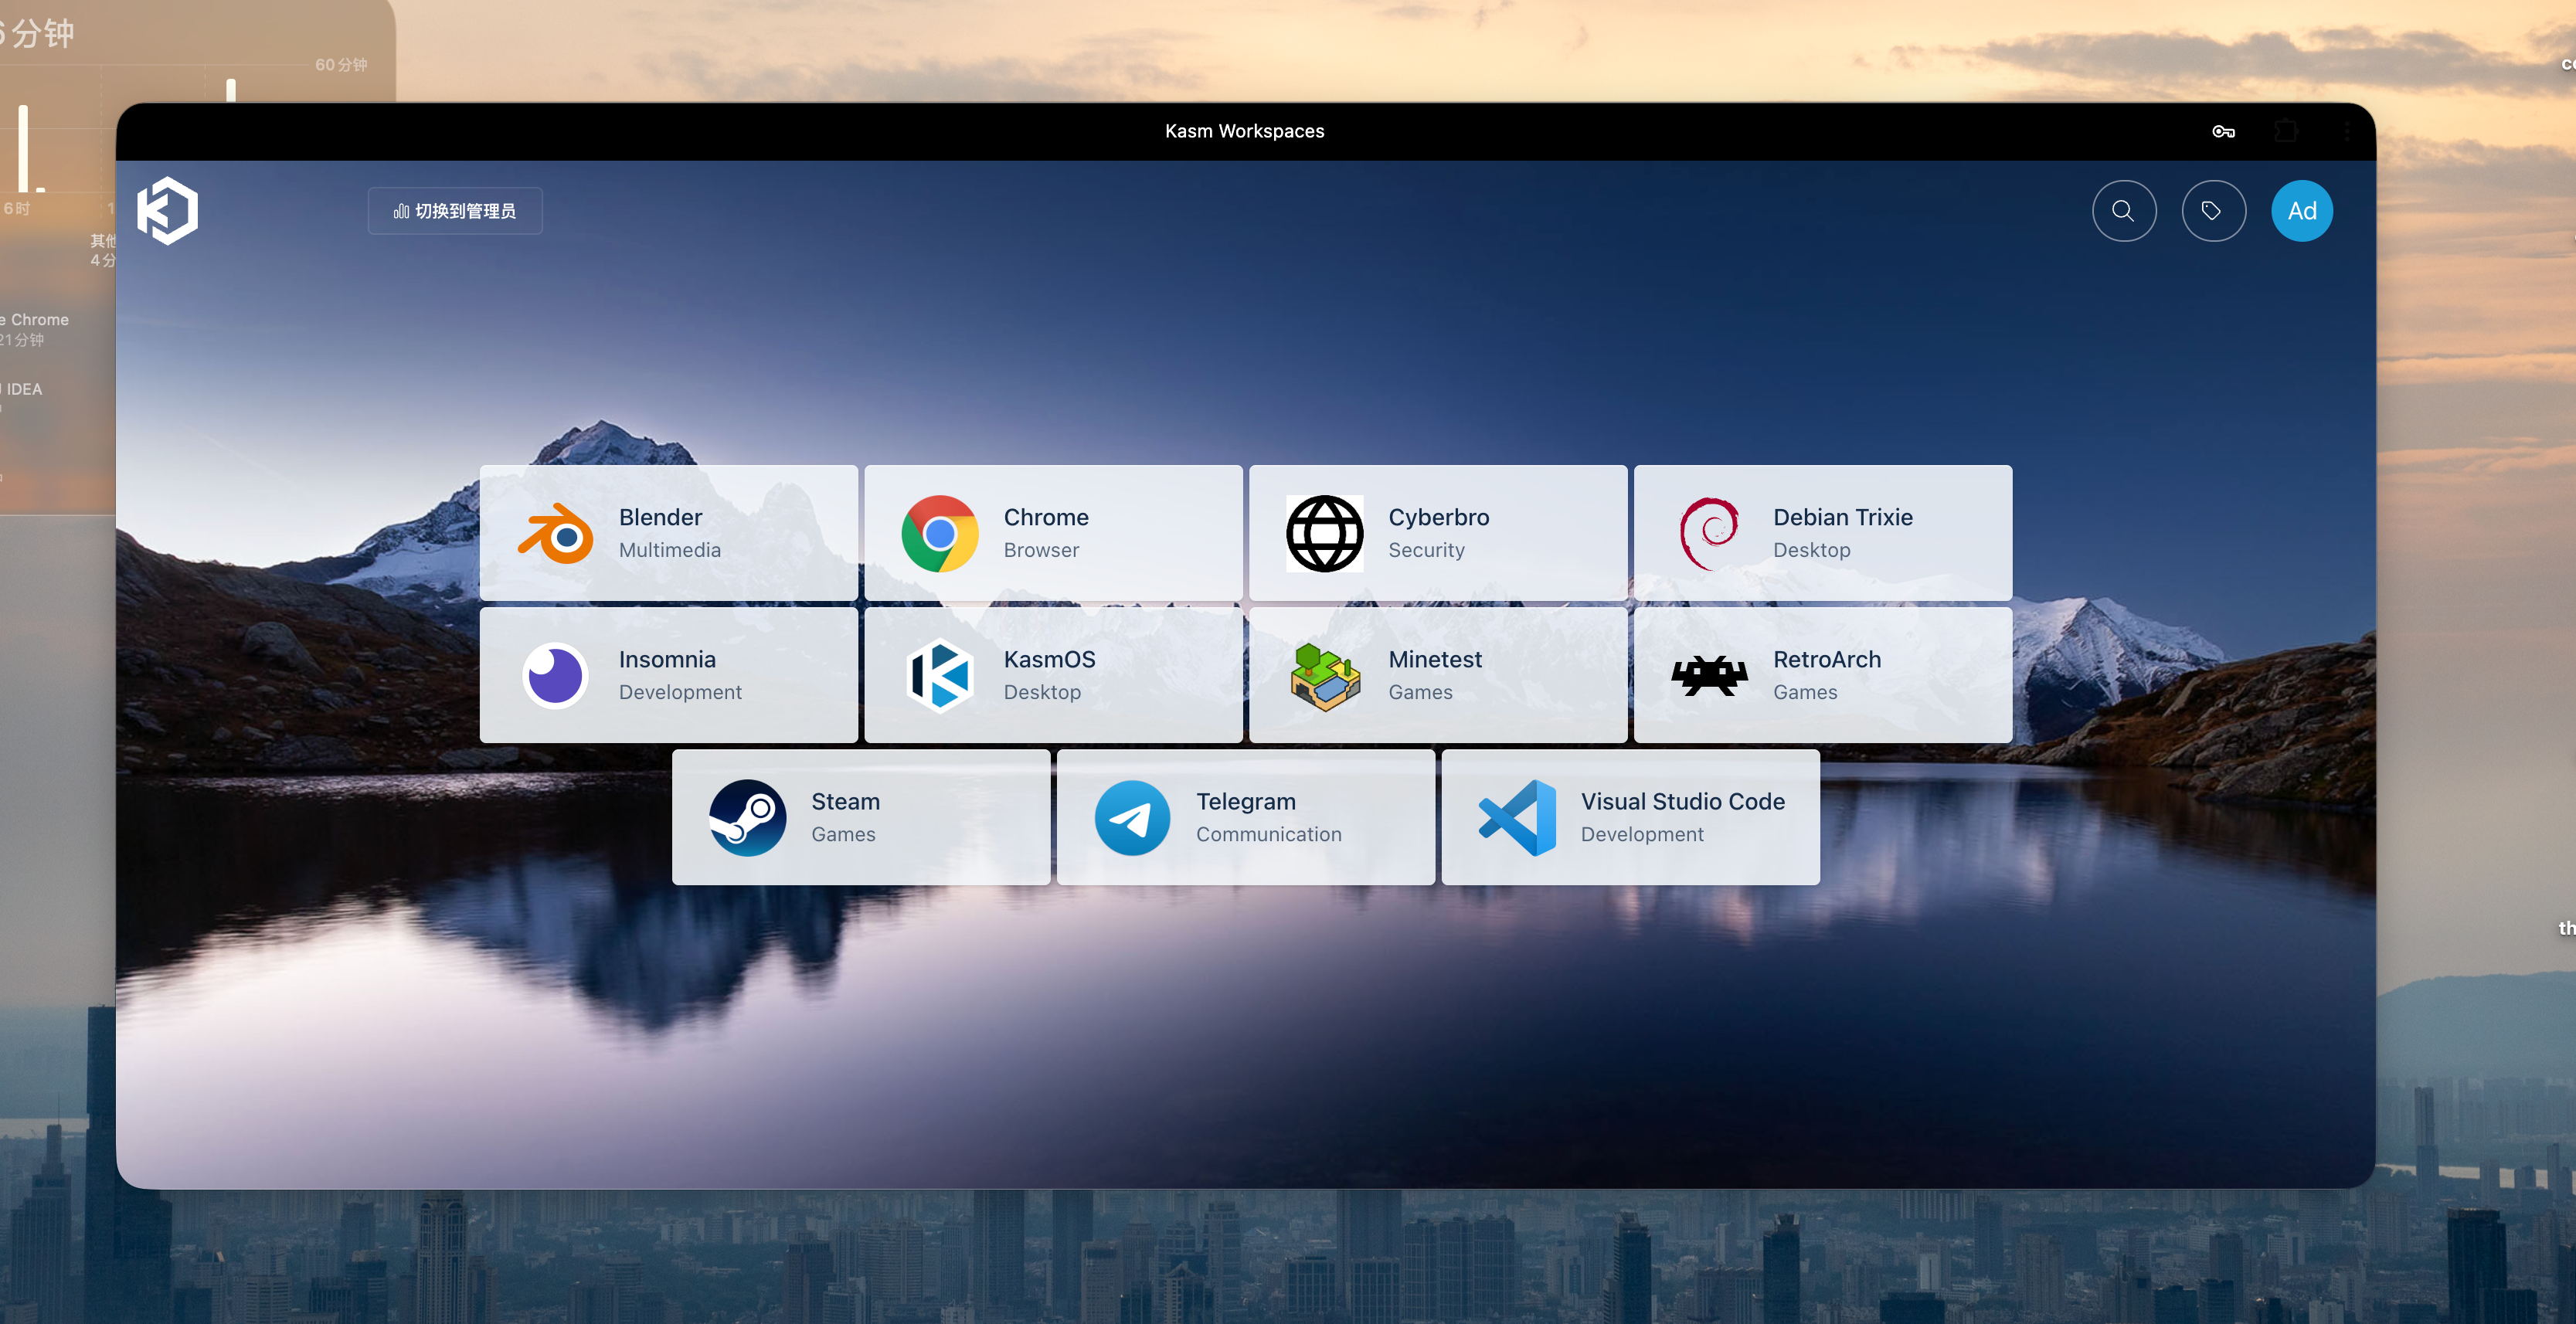Select the Debian Trixie desktop tile
This screenshot has height=1324, width=2576.
click(x=1822, y=533)
